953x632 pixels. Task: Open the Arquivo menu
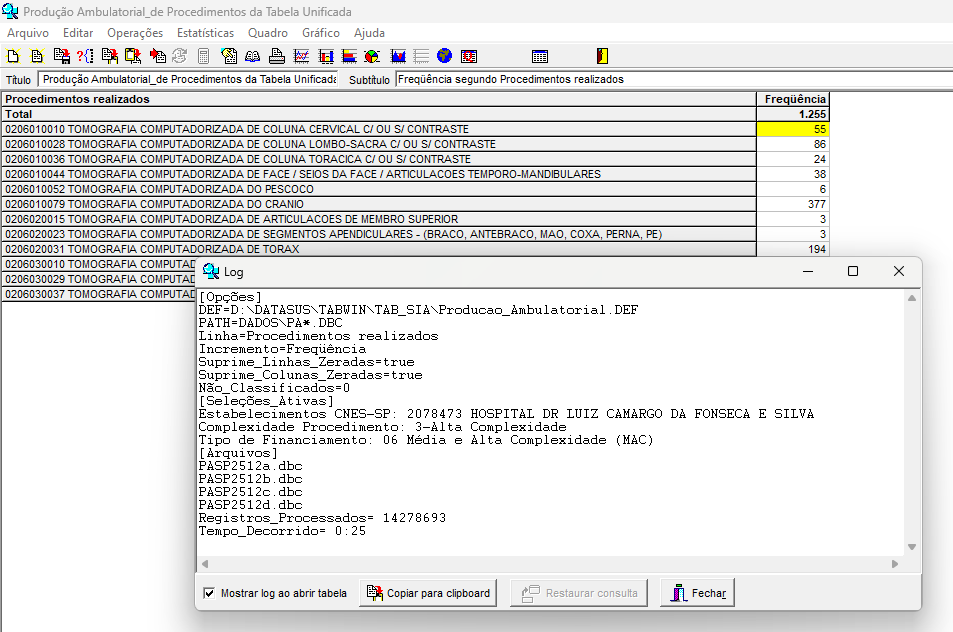(x=28, y=33)
